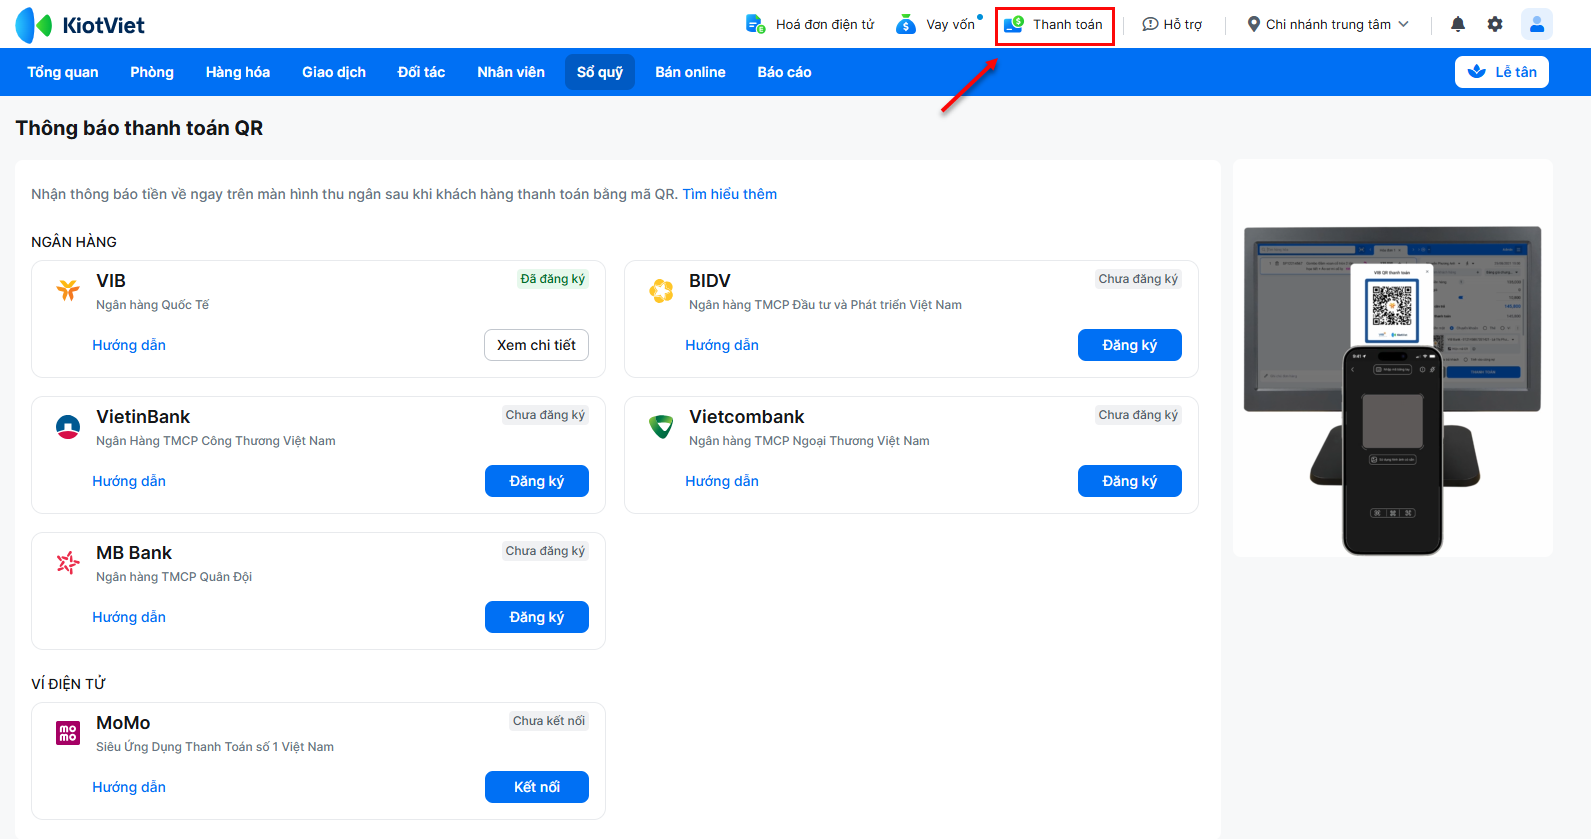Image resolution: width=1591 pixels, height=839 pixels.
Task: Click the Hỗ trợ label
Action: tap(1183, 24)
